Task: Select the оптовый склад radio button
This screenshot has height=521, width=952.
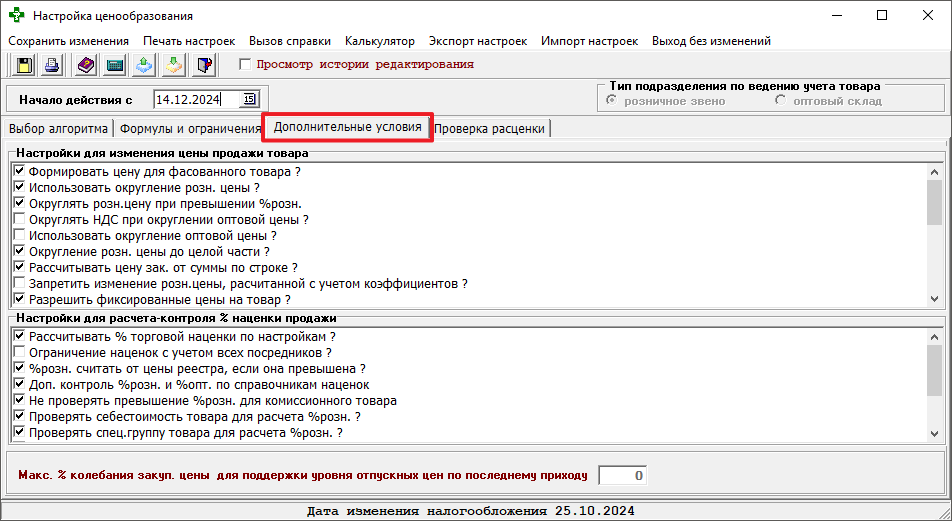Action: point(781,101)
